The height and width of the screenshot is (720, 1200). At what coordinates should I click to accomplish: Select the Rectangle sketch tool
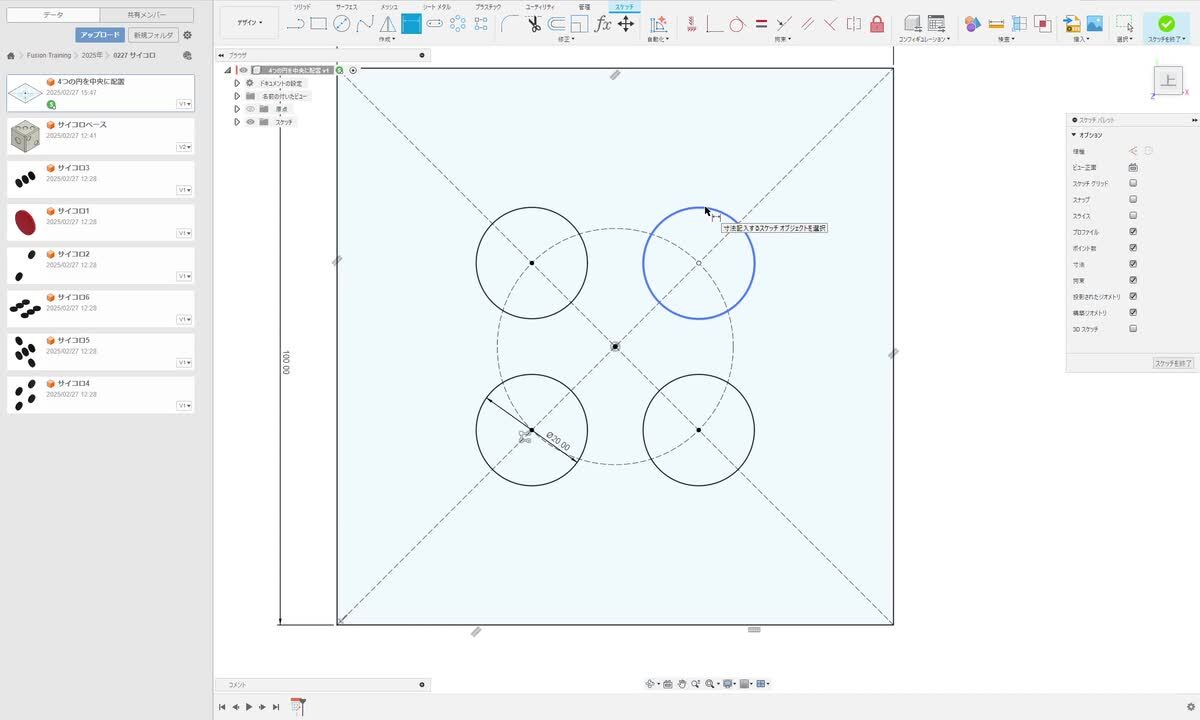318,24
